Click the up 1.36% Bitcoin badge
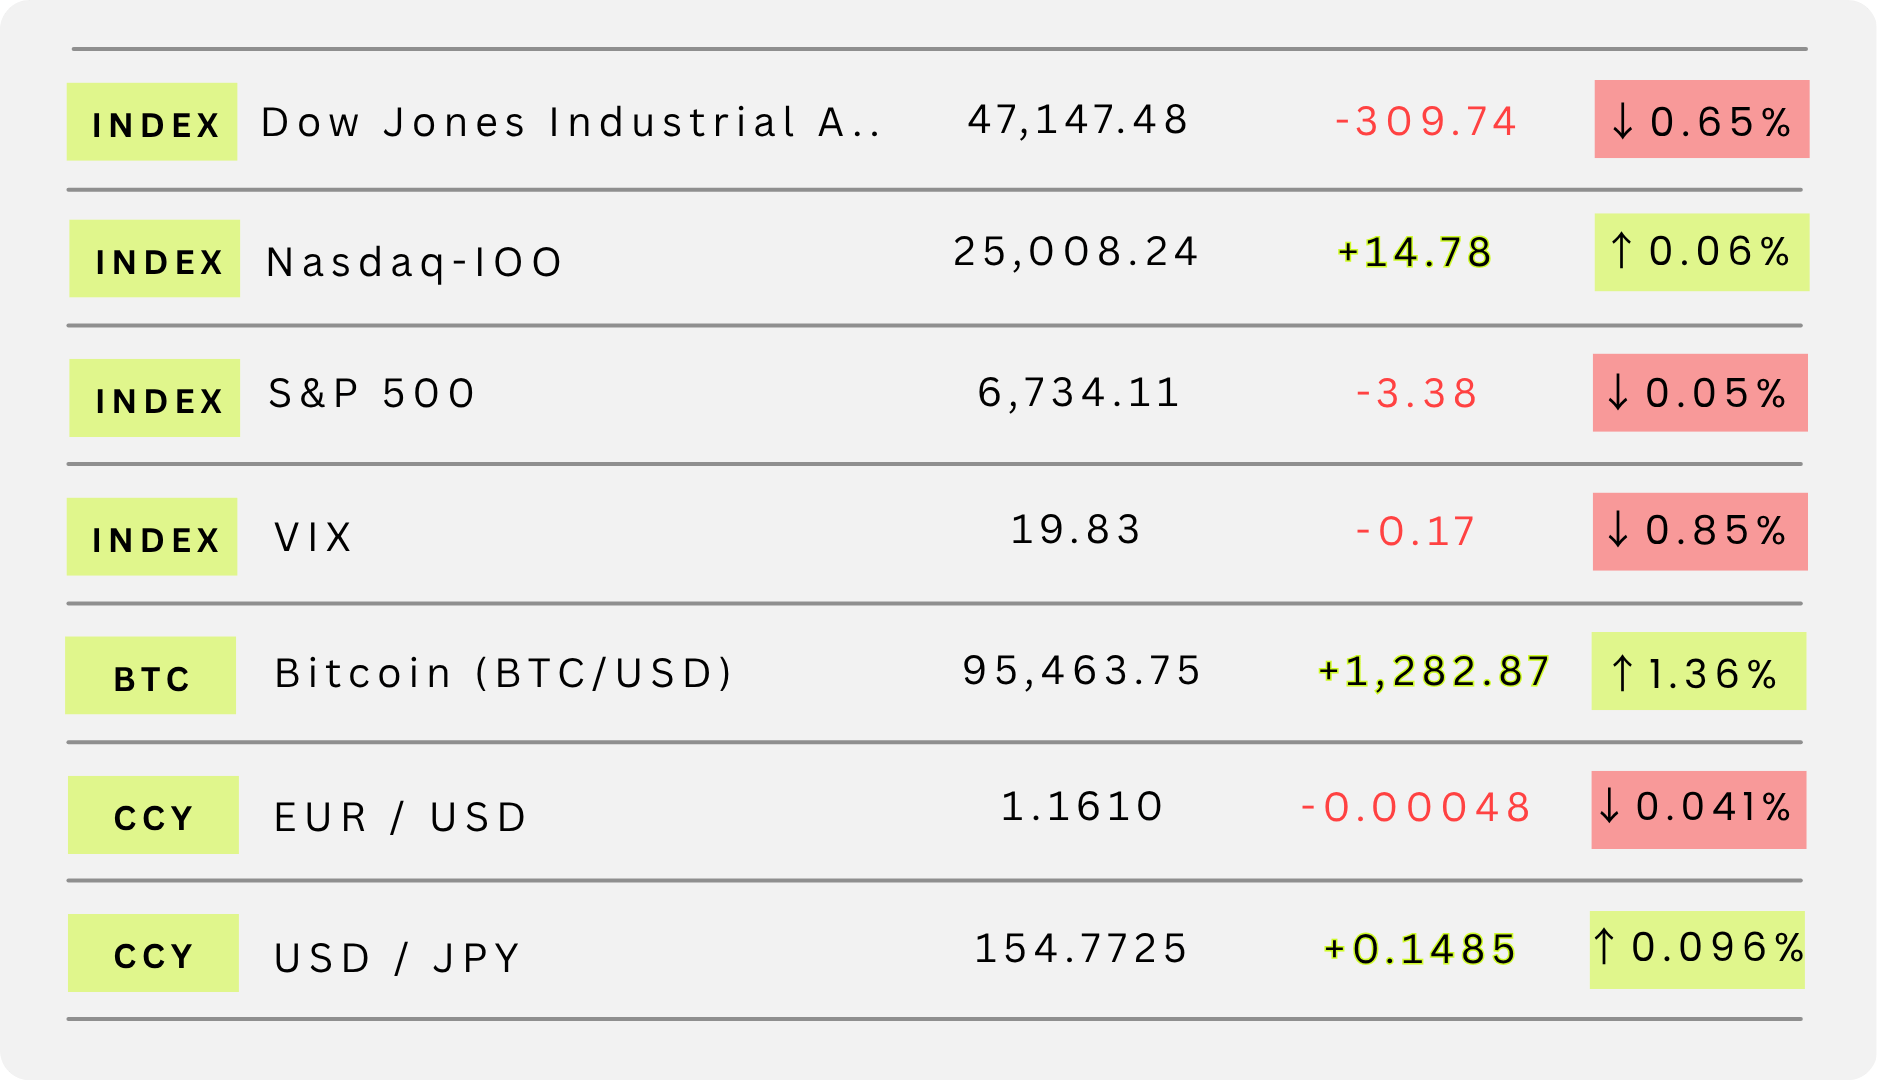 (1698, 672)
